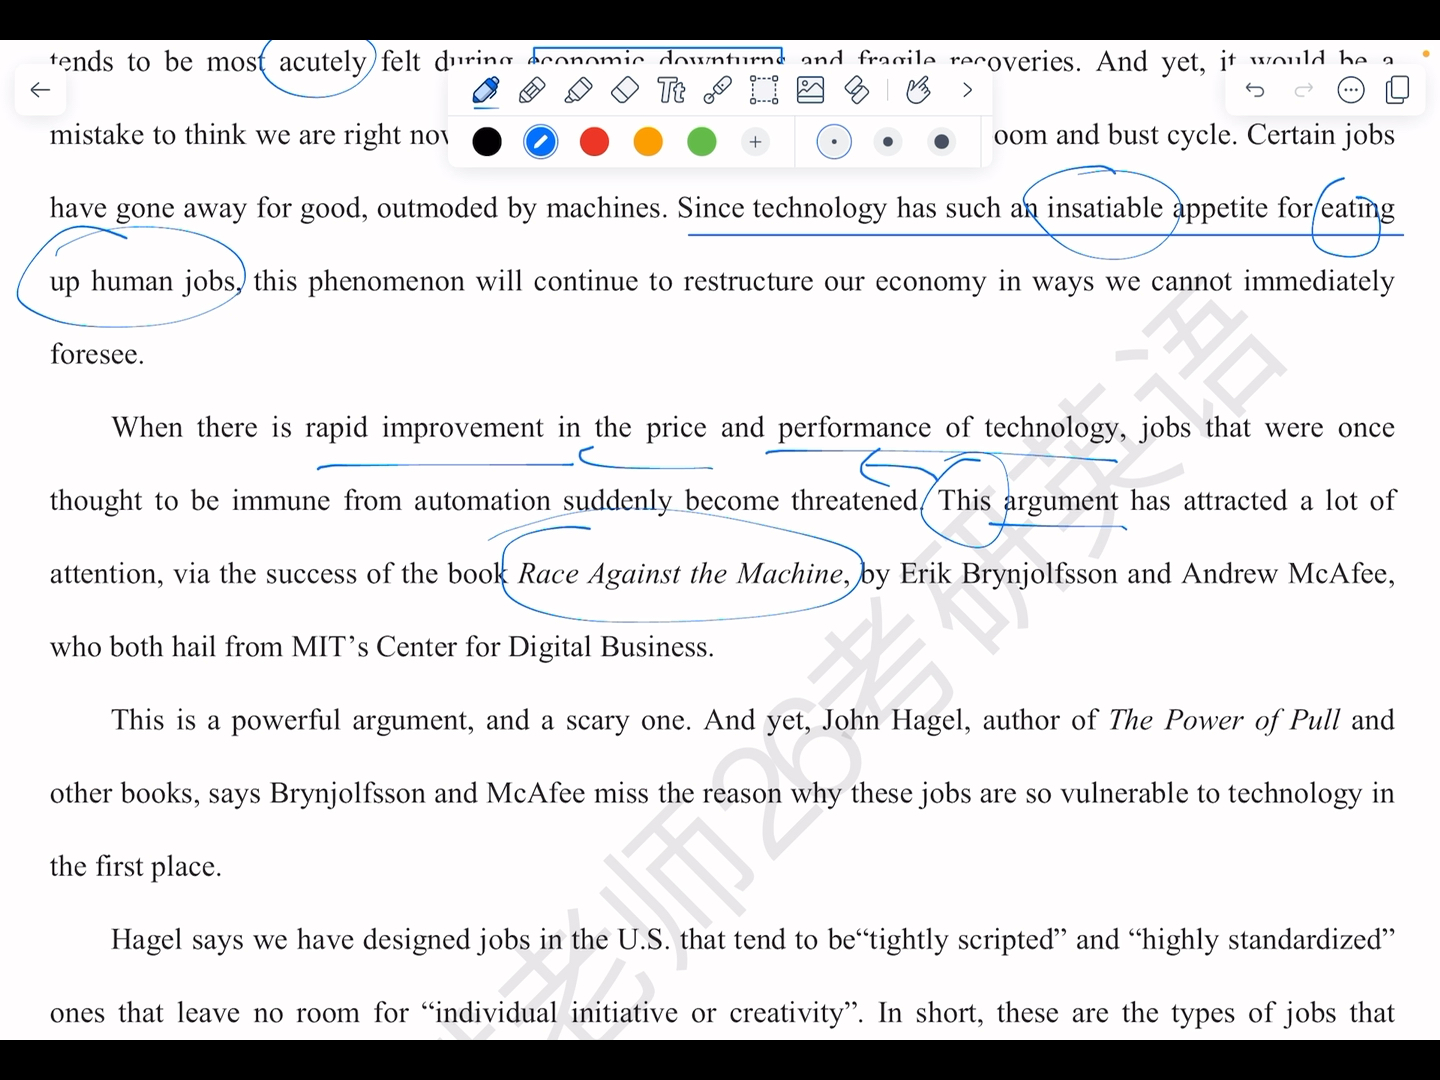
Task: Tap the word "vulnerable" in the passage
Action: click(1124, 793)
